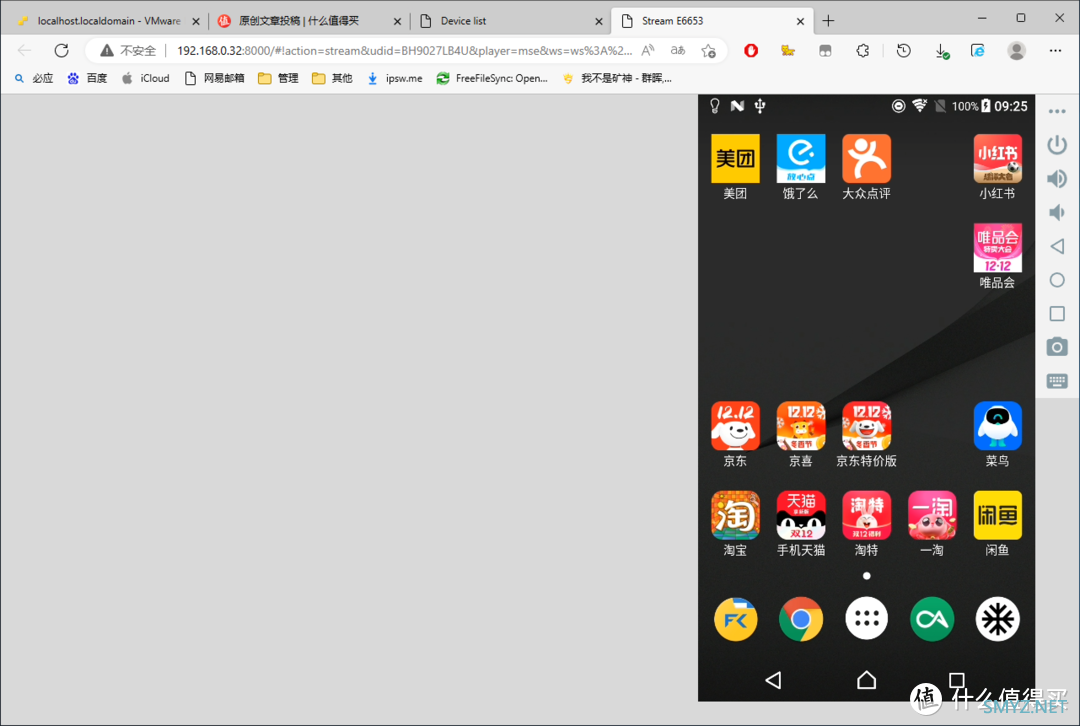
Task: Click the home circle in stream sidebar
Action: (1057, 280)
